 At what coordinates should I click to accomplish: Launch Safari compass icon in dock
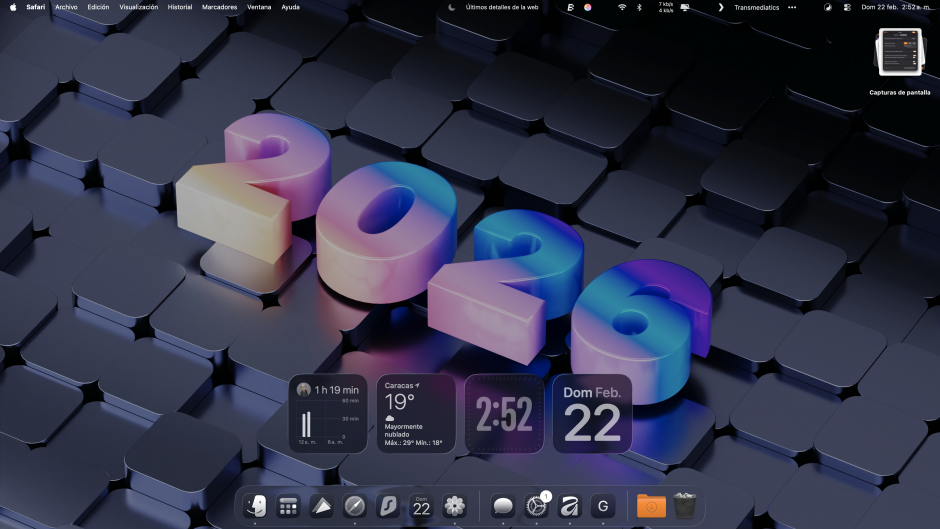pos(354,506)
